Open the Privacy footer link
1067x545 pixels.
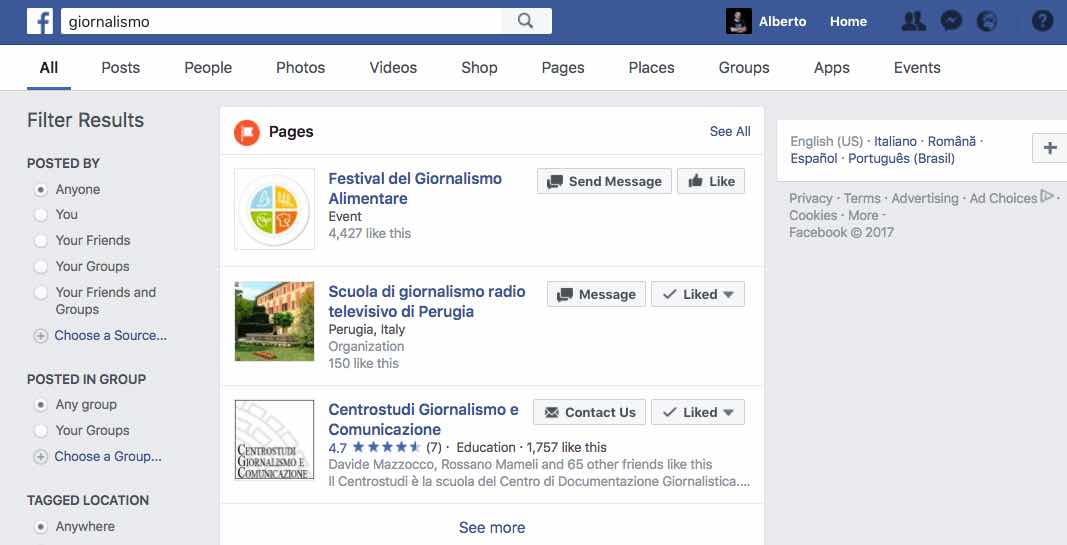click(810, 198)
